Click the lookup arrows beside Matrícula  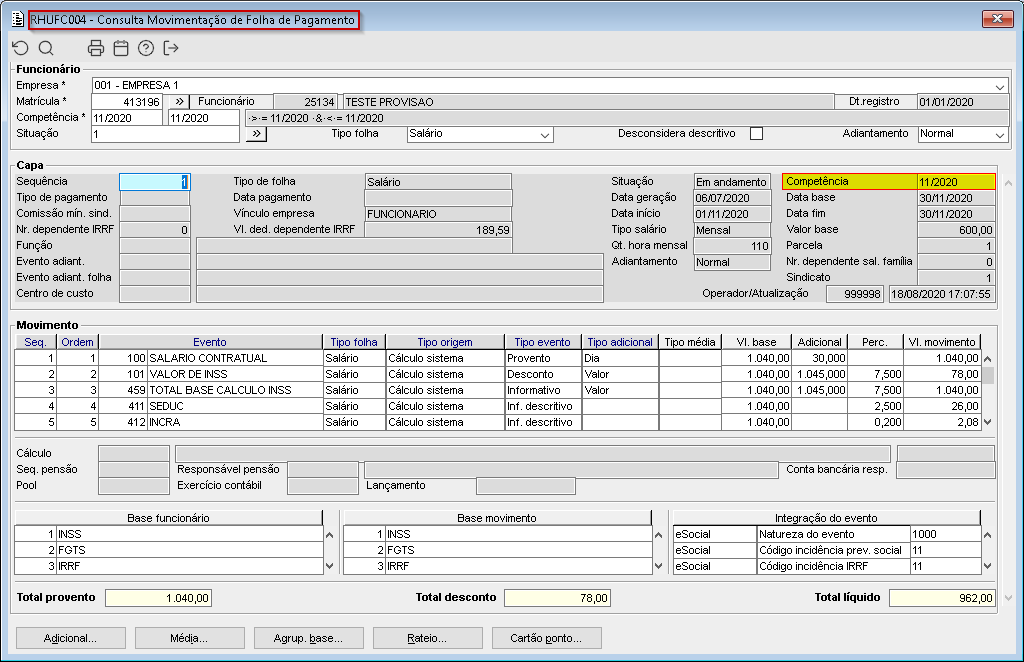point(179,102)
